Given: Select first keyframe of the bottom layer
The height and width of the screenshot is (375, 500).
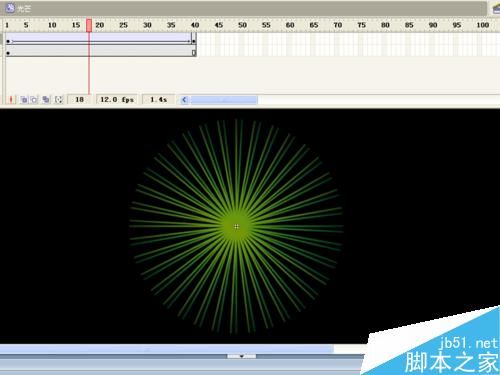Looking at the screenshot, I should [x=8, y=53].
